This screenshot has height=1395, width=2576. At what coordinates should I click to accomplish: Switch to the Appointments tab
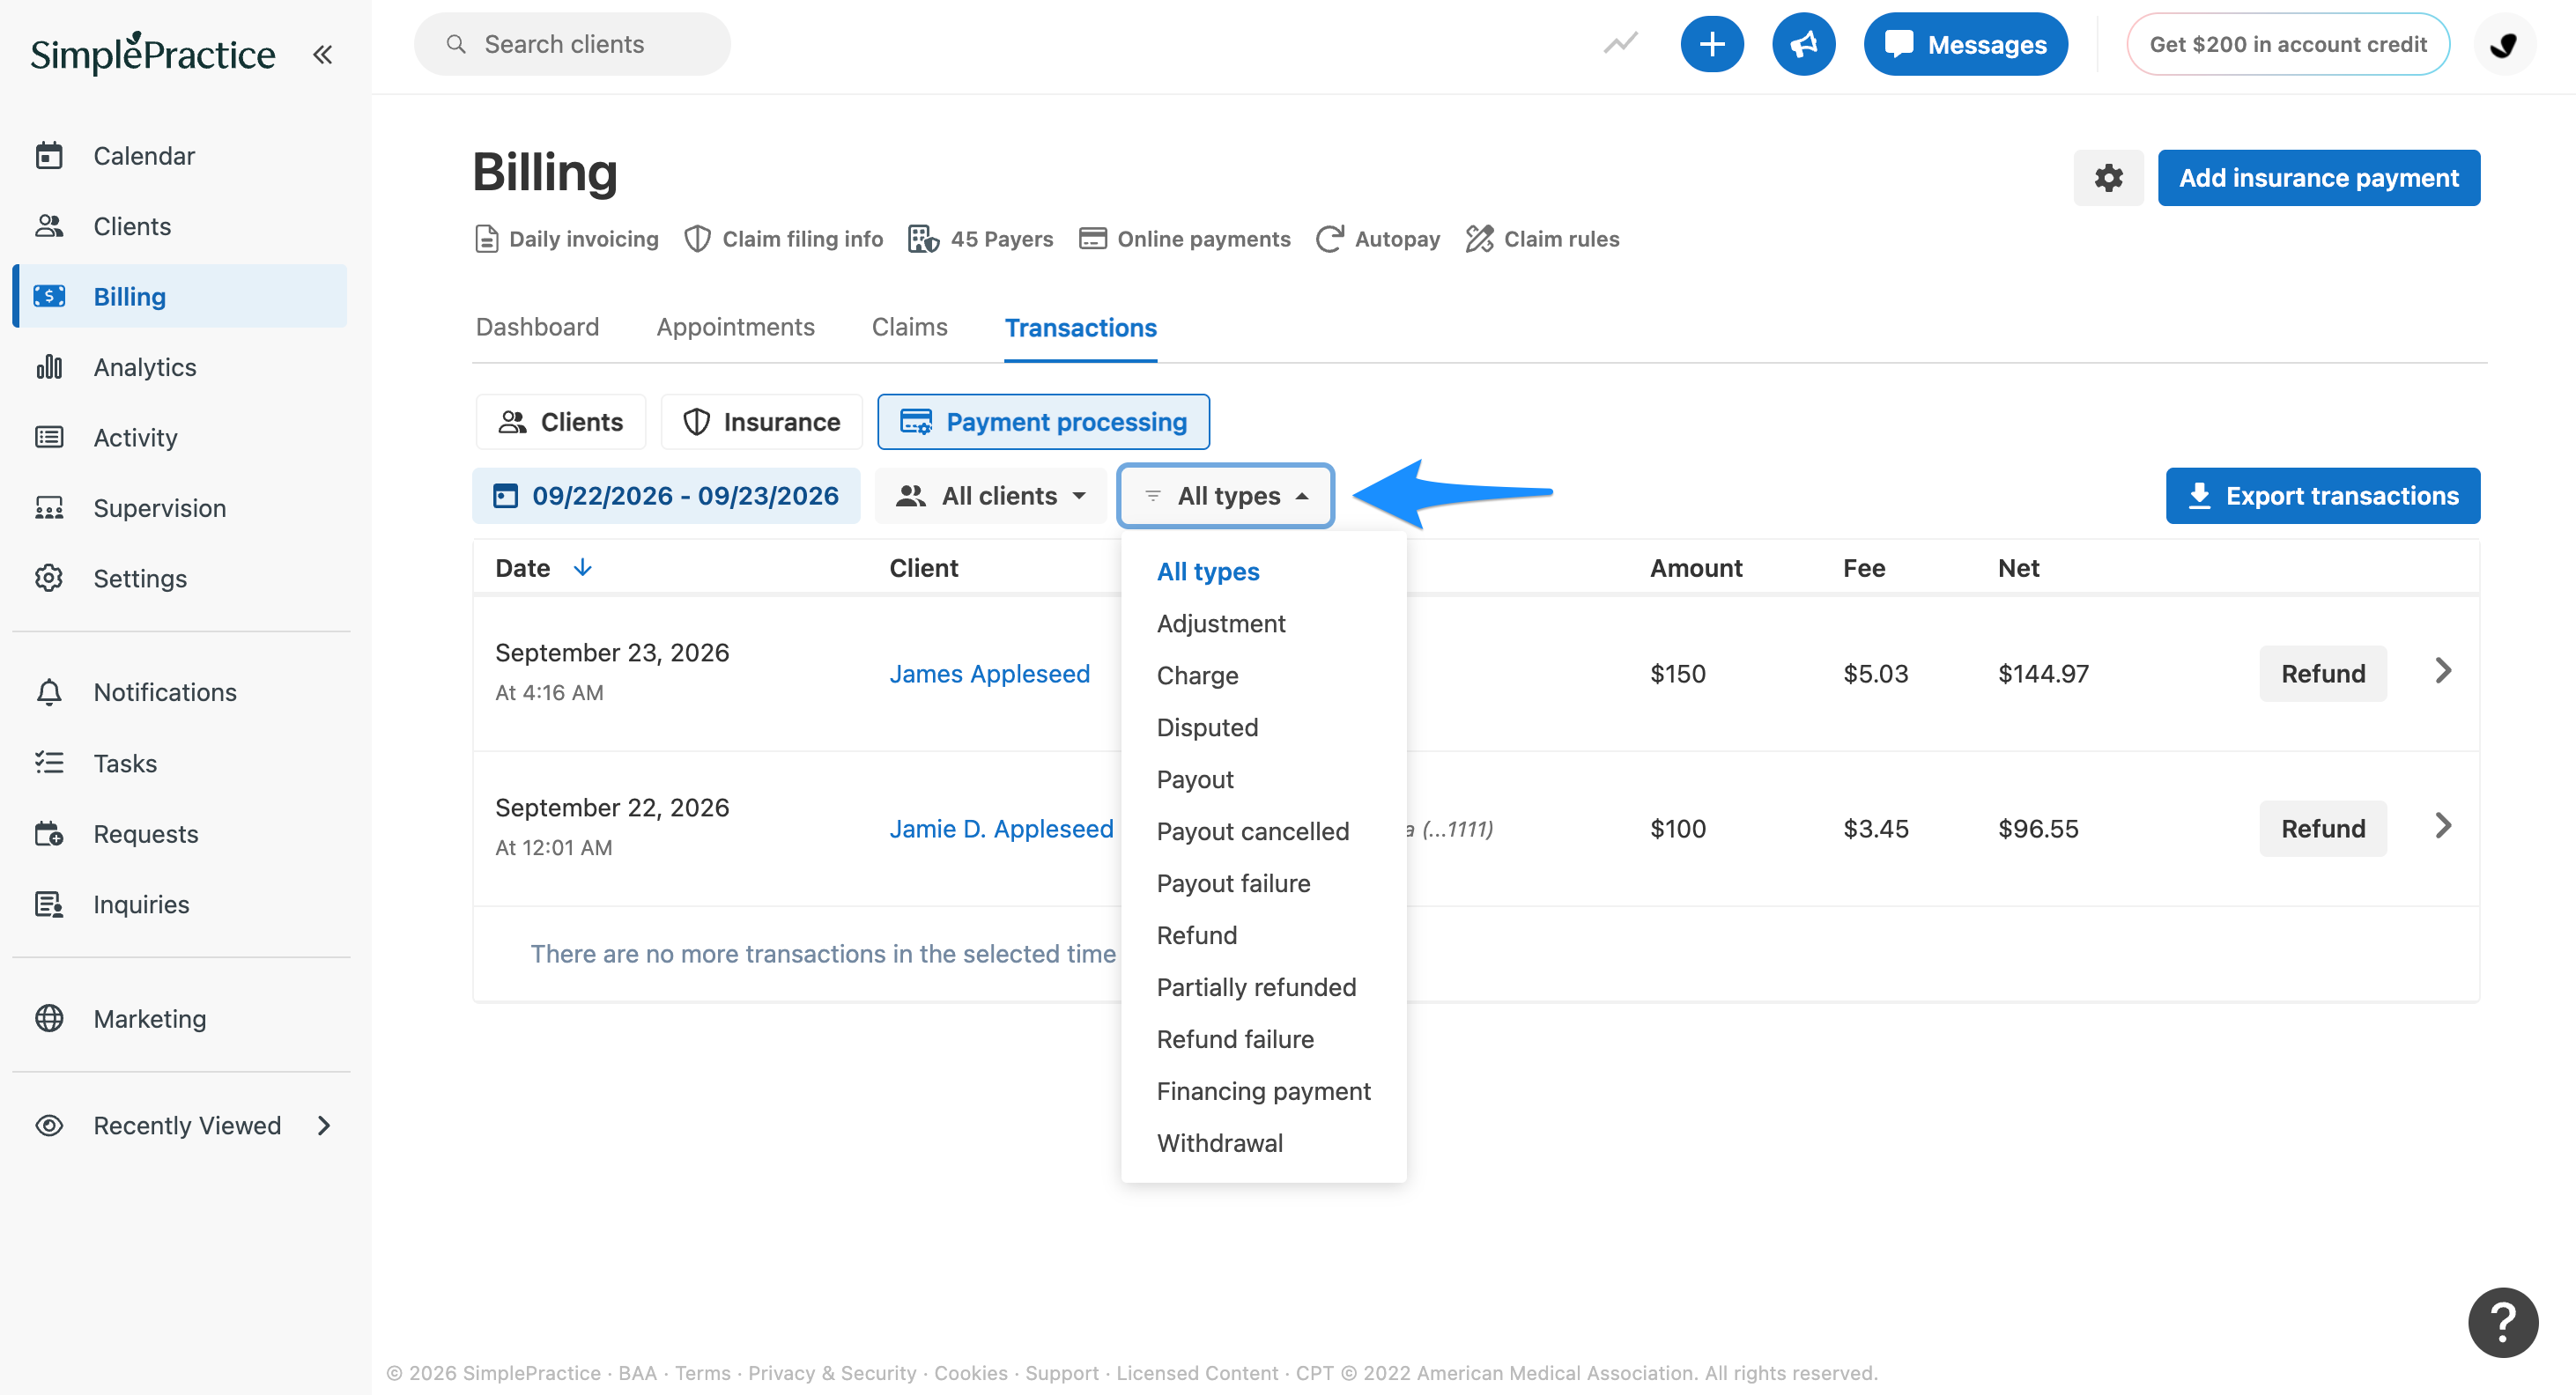coord(735,327)
